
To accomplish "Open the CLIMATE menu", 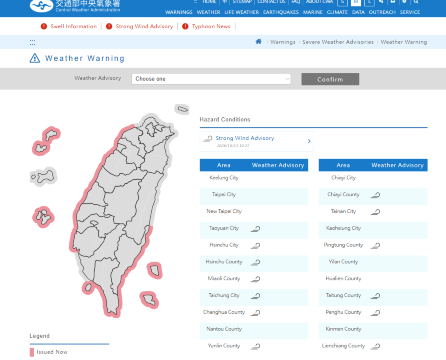I will pos(337,12).
